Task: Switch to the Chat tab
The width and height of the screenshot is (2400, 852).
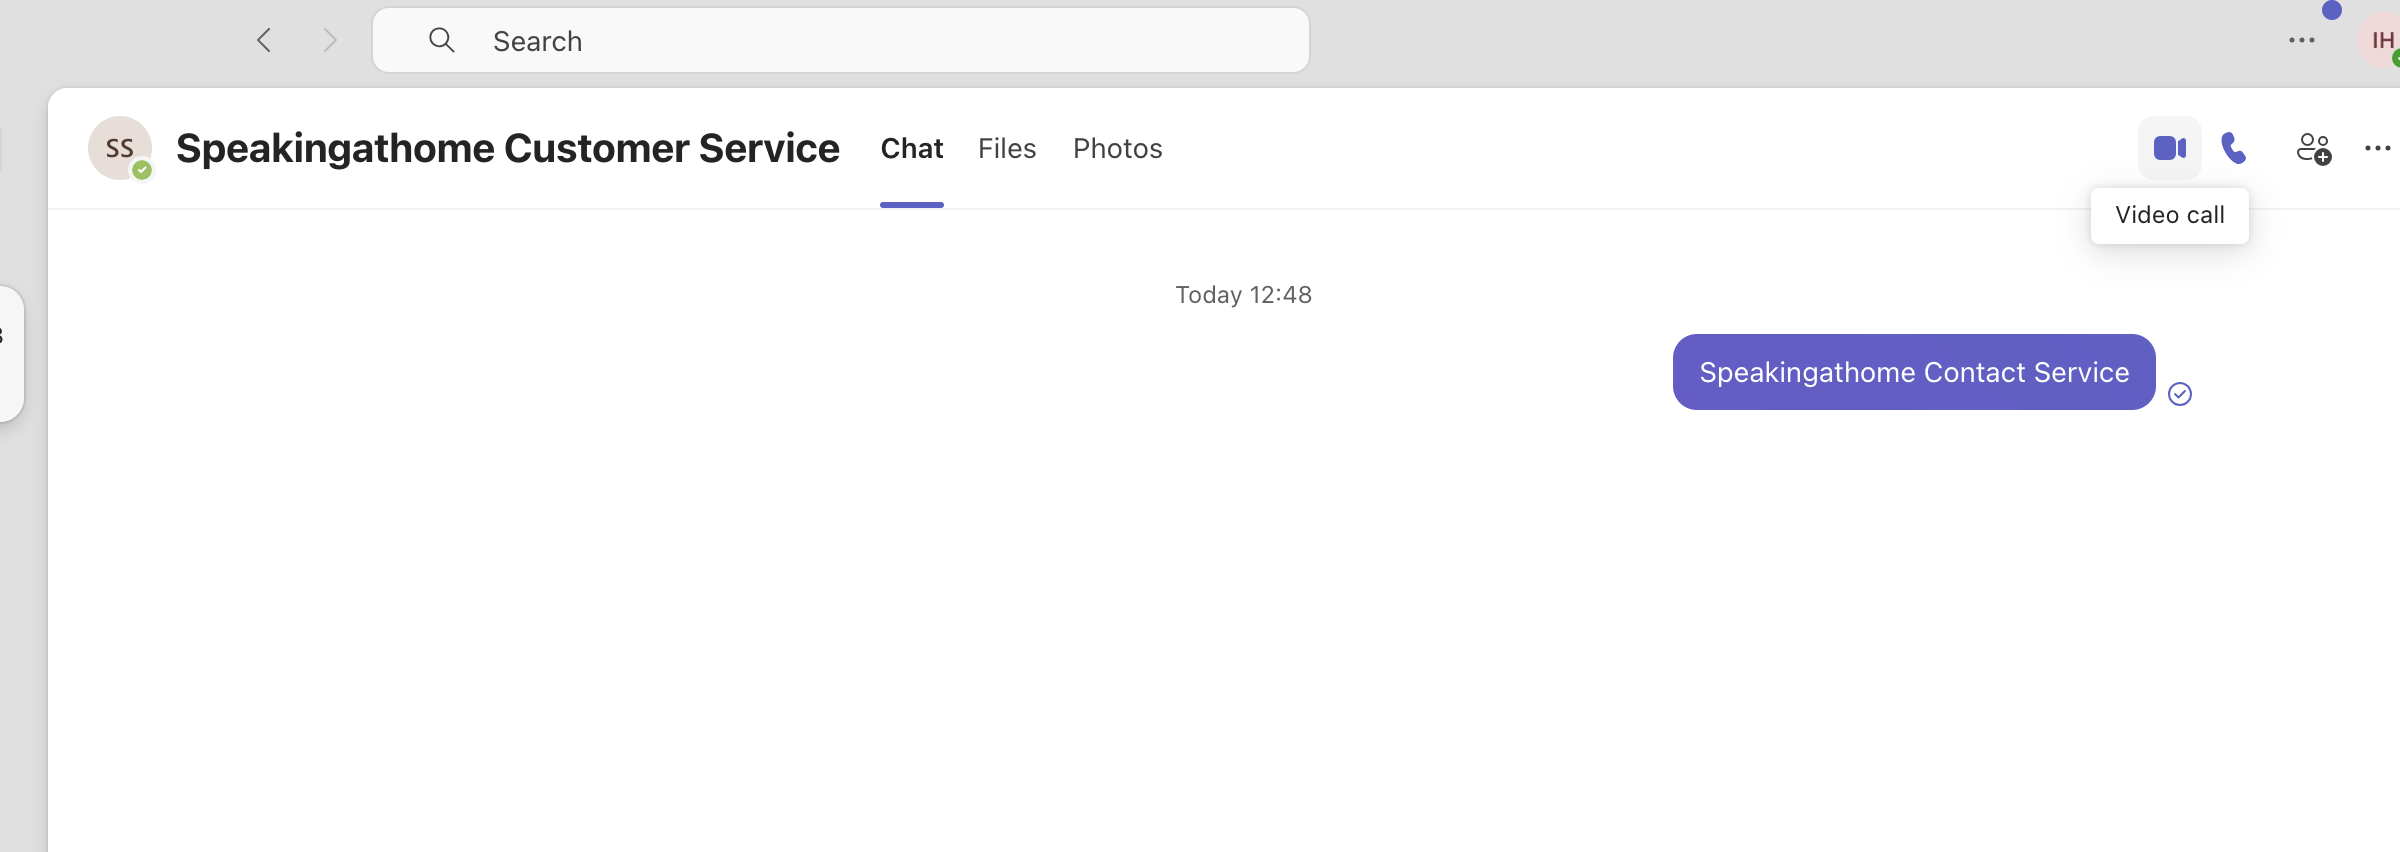Action: tap(911, 148)
